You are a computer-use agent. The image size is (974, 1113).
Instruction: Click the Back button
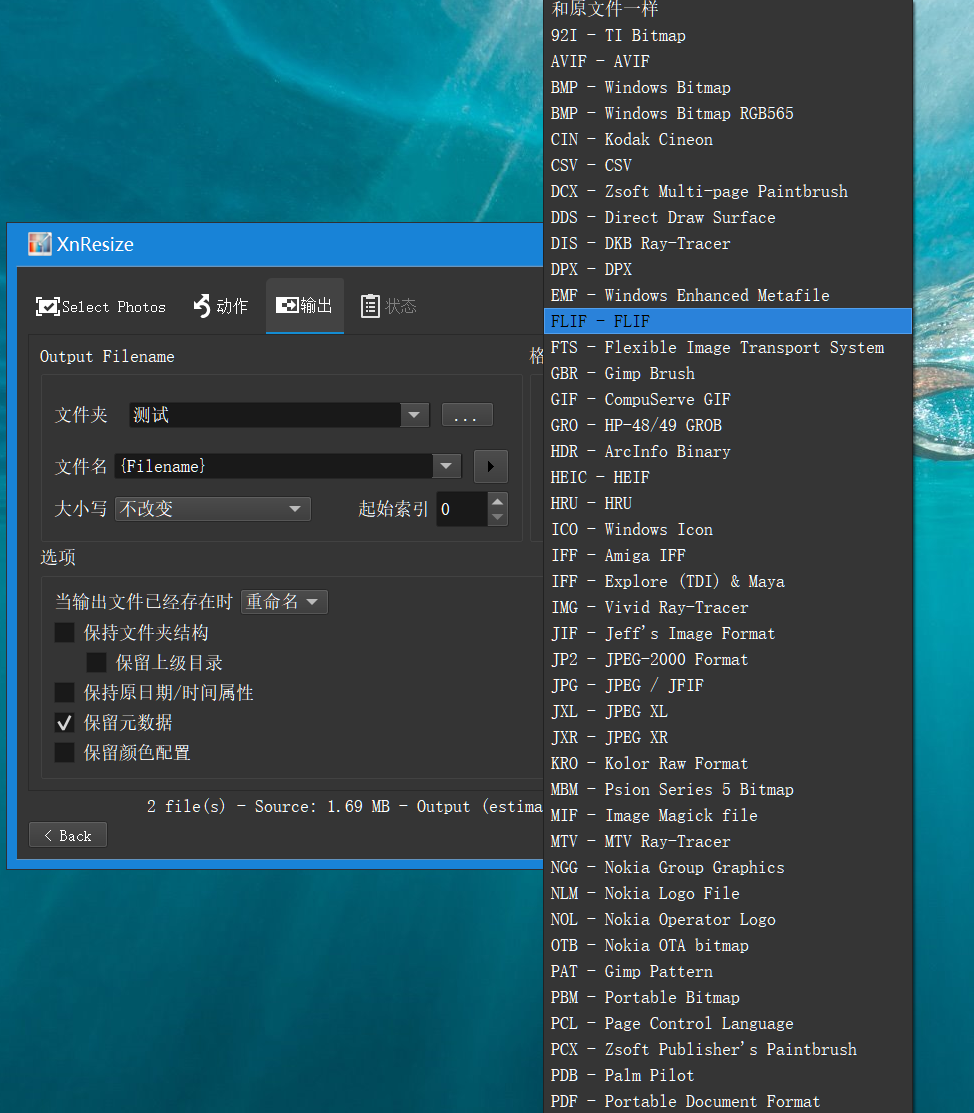click(x=68, y=835)
